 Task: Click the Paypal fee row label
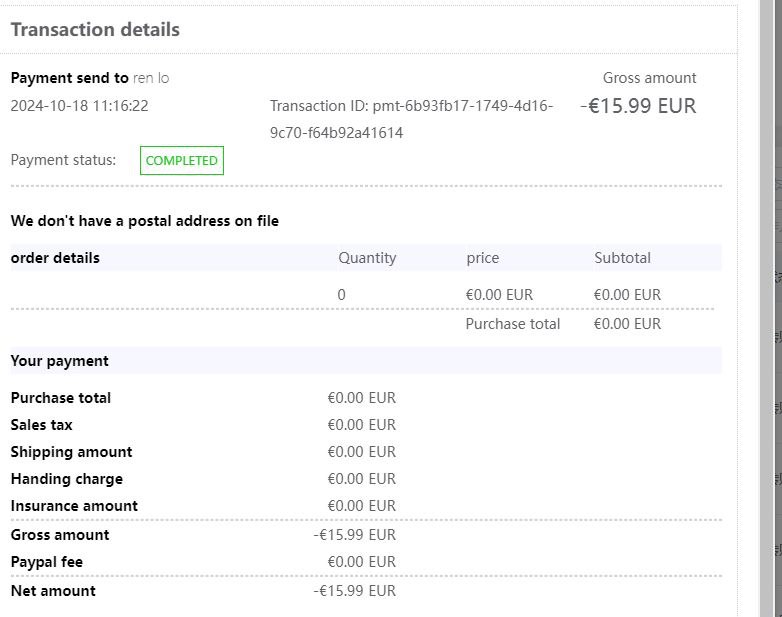coord(46,562)
